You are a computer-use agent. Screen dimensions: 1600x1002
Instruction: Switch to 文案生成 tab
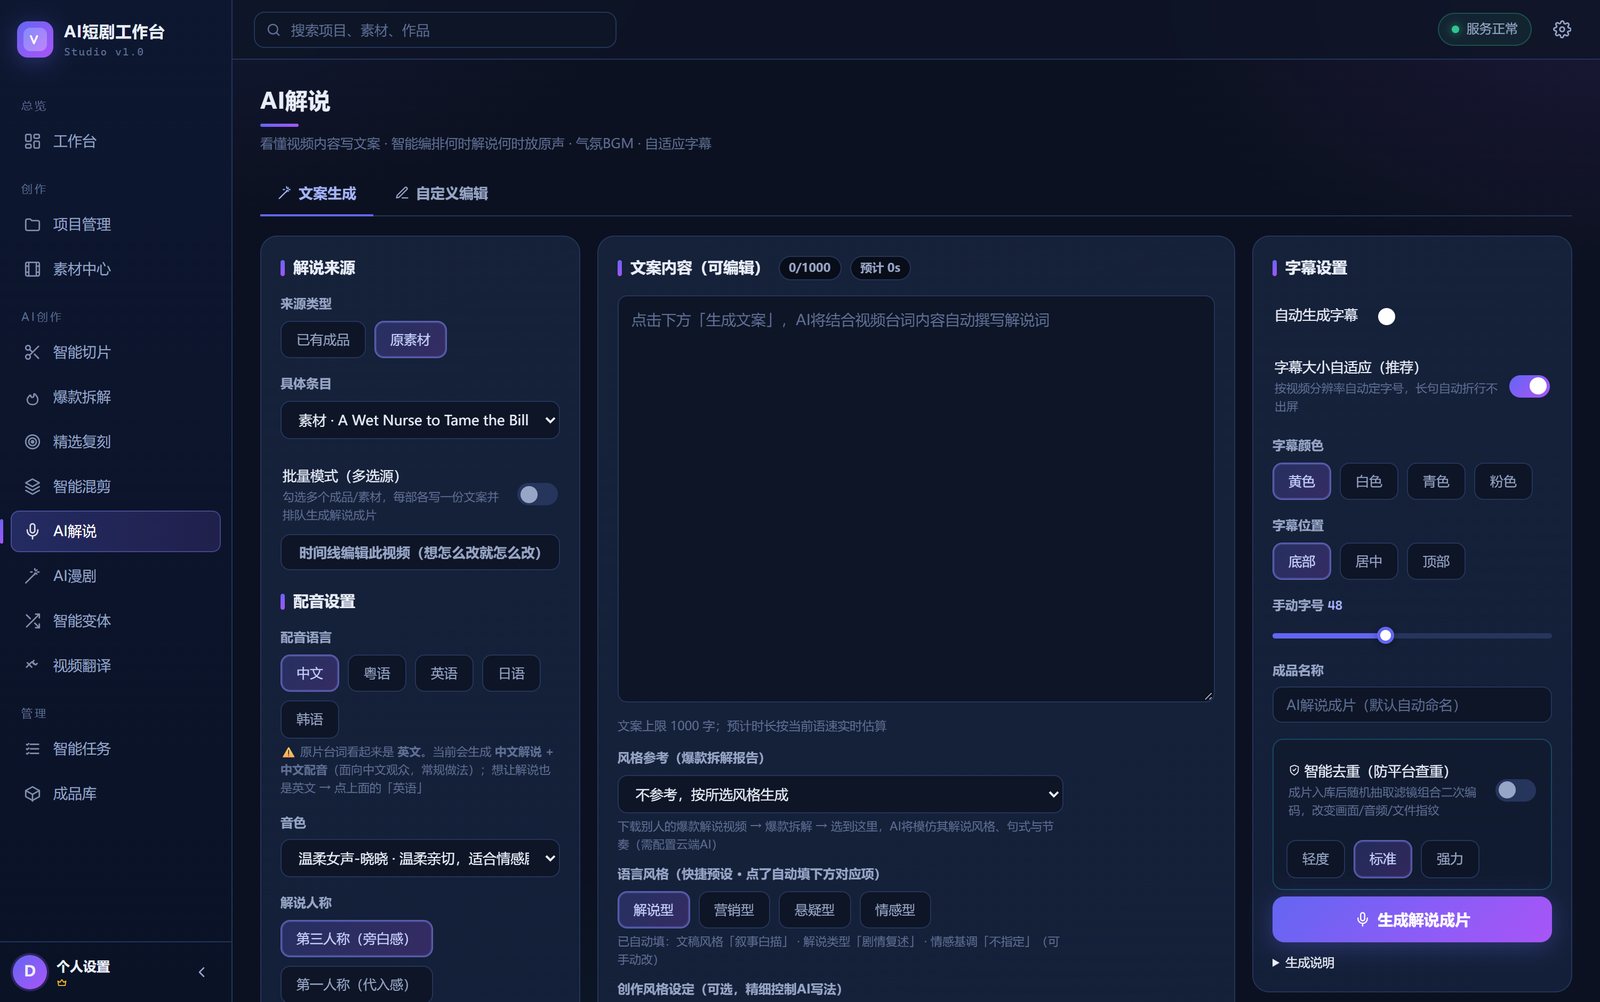point(317,193)
